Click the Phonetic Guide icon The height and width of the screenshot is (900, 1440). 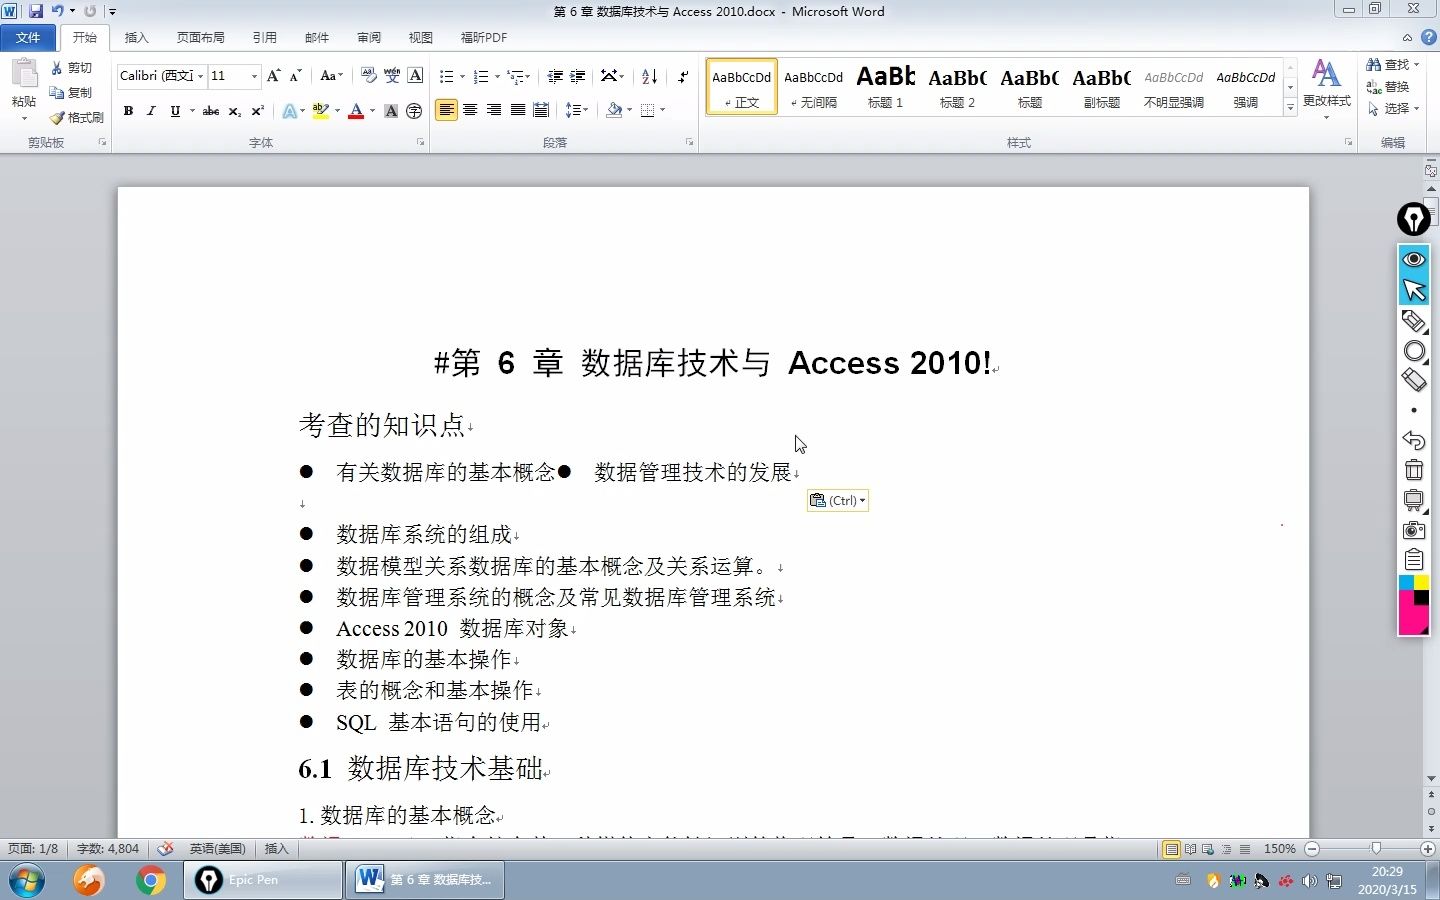tap(392, 76)
